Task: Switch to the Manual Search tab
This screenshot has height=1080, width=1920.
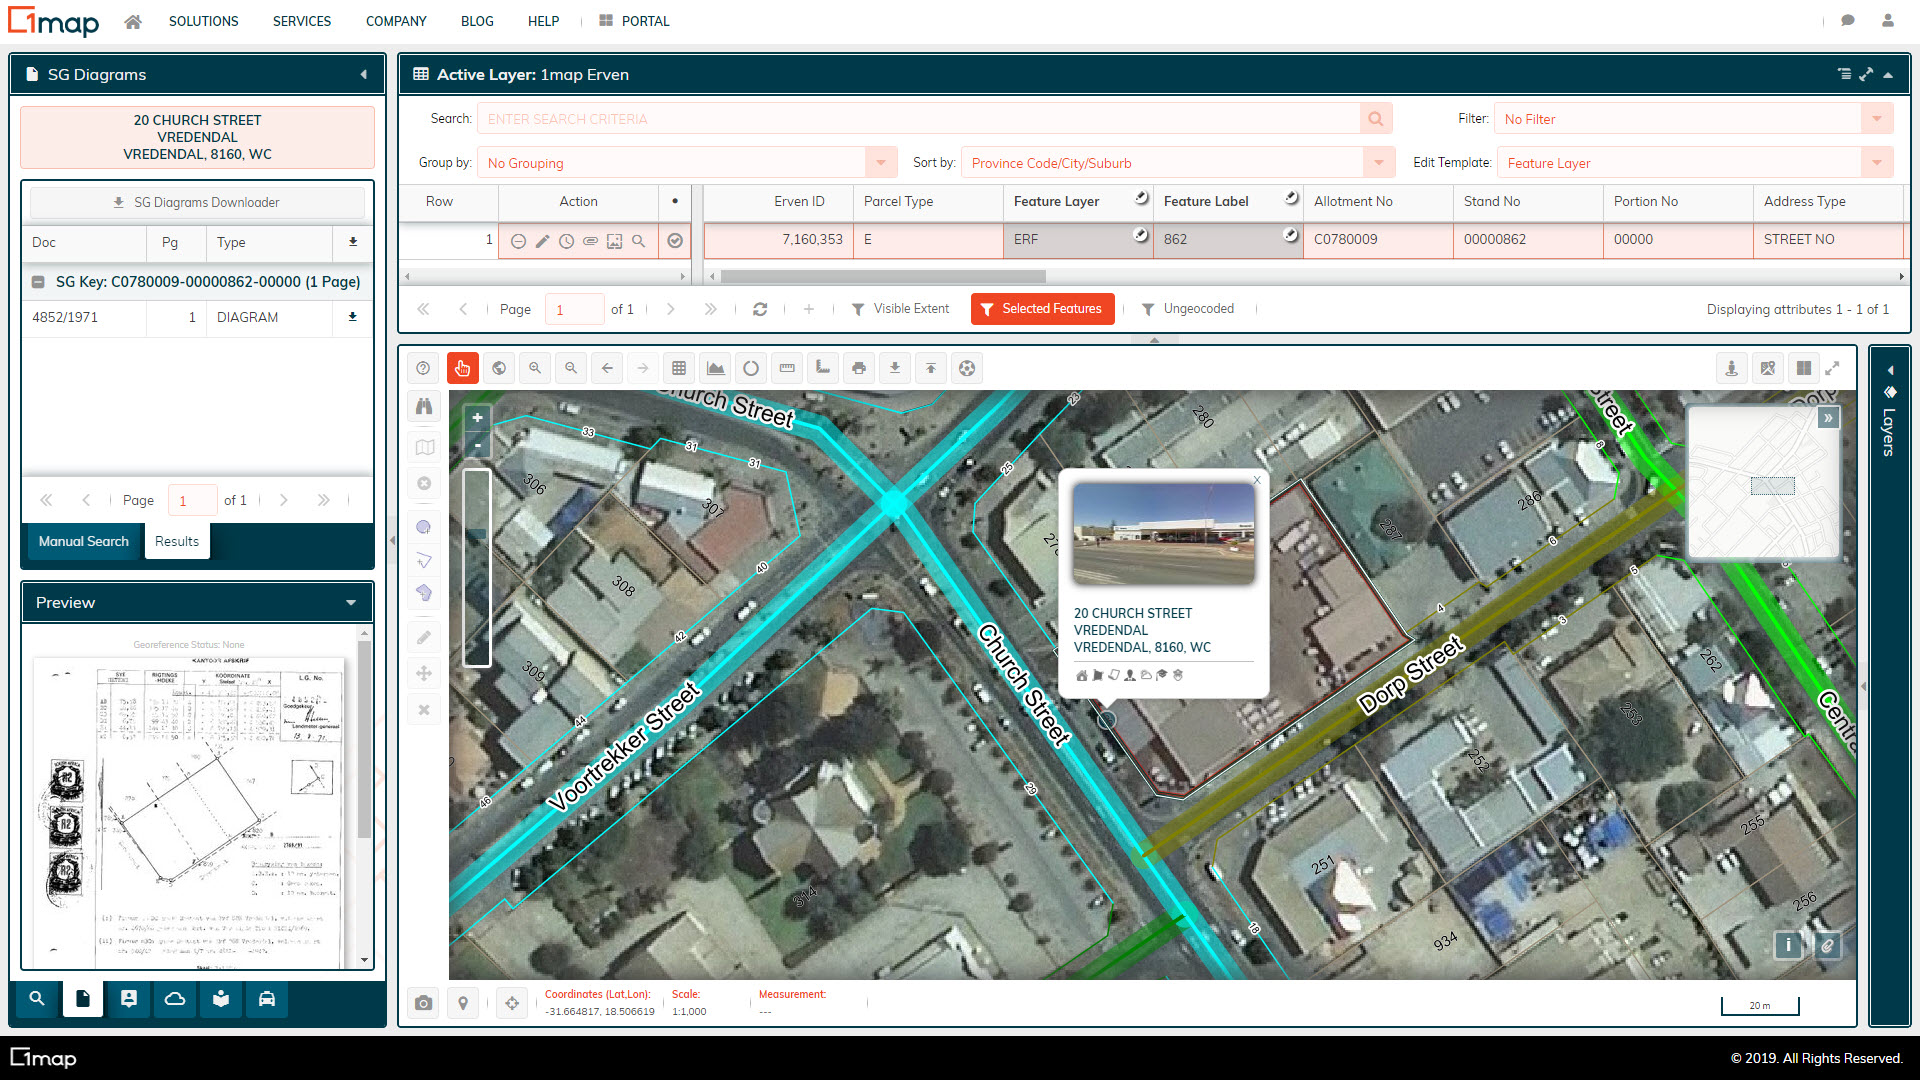Action: (x=84, y=541)
